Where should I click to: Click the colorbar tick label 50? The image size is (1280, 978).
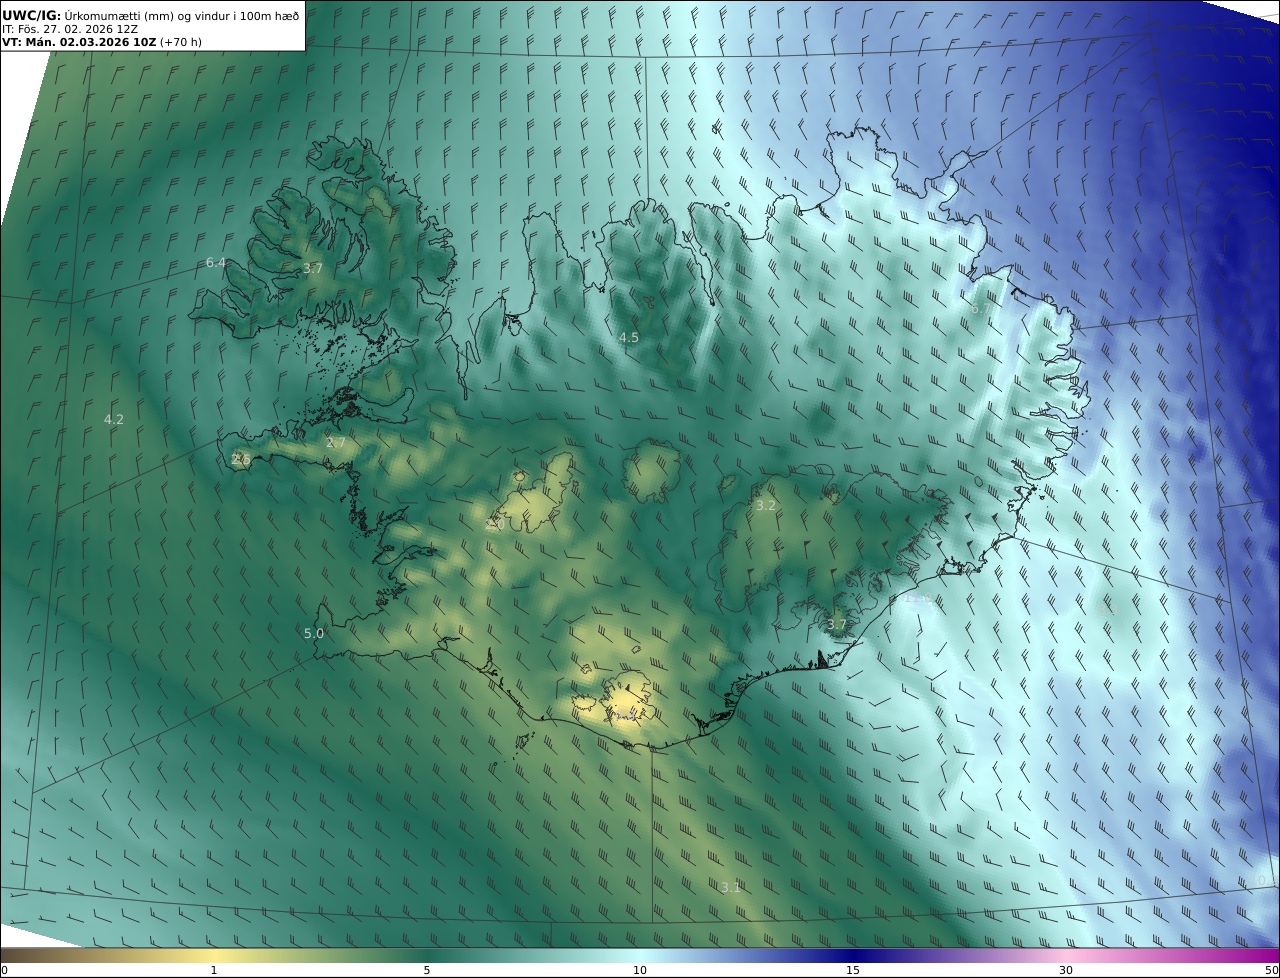click(x=1271, y=970)
